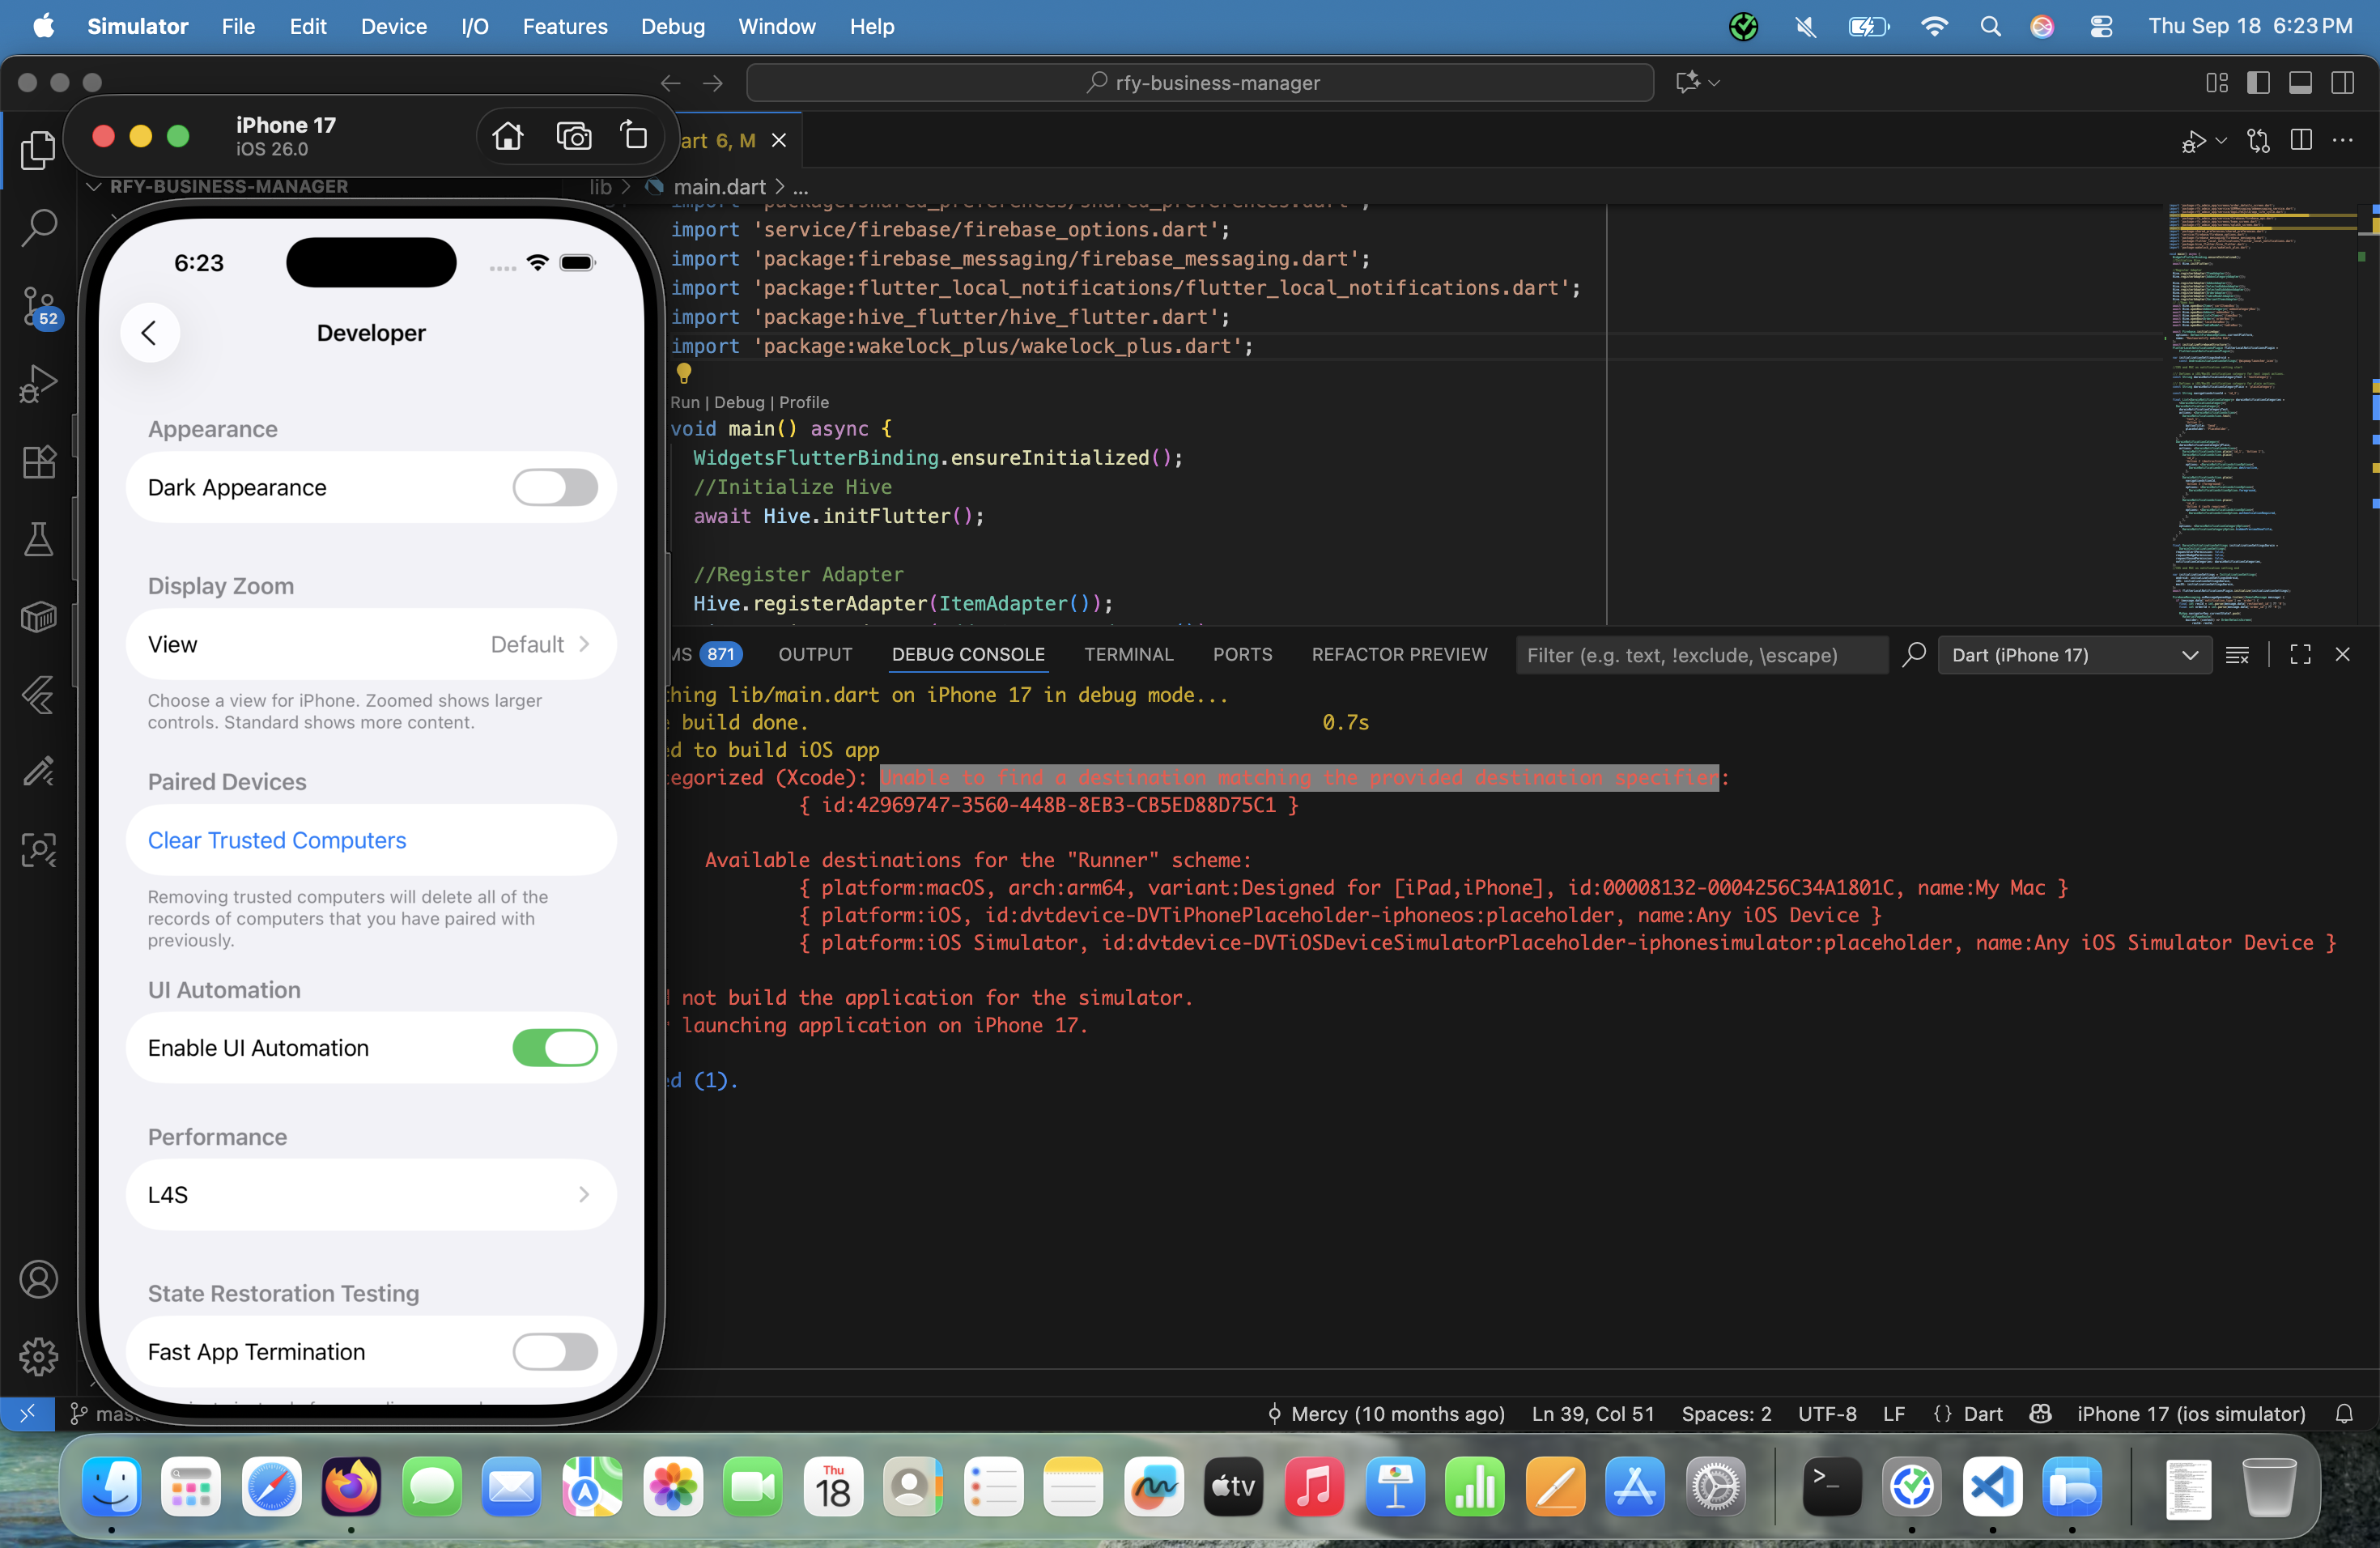Close the bottom panel

[2342, 655]
